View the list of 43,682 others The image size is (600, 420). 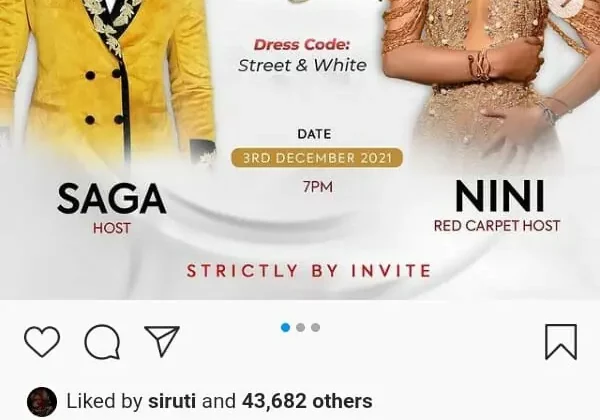point(307,401)
